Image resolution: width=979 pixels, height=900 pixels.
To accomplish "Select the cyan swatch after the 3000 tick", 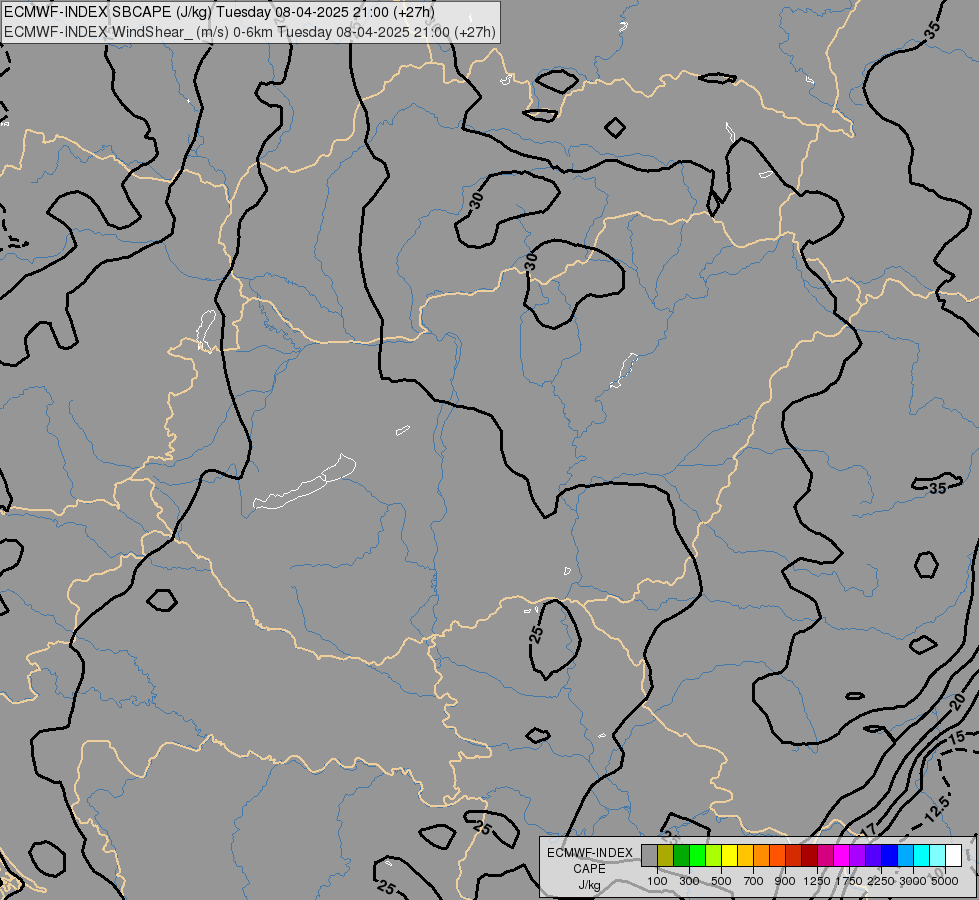I will tap(922, 855).
